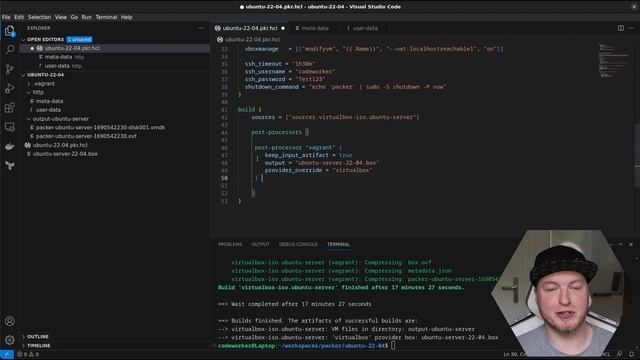The width and height of the screenshot is (640, 360).
Task: Click the '1 unsaved' badge
Action: coord(79,40)
